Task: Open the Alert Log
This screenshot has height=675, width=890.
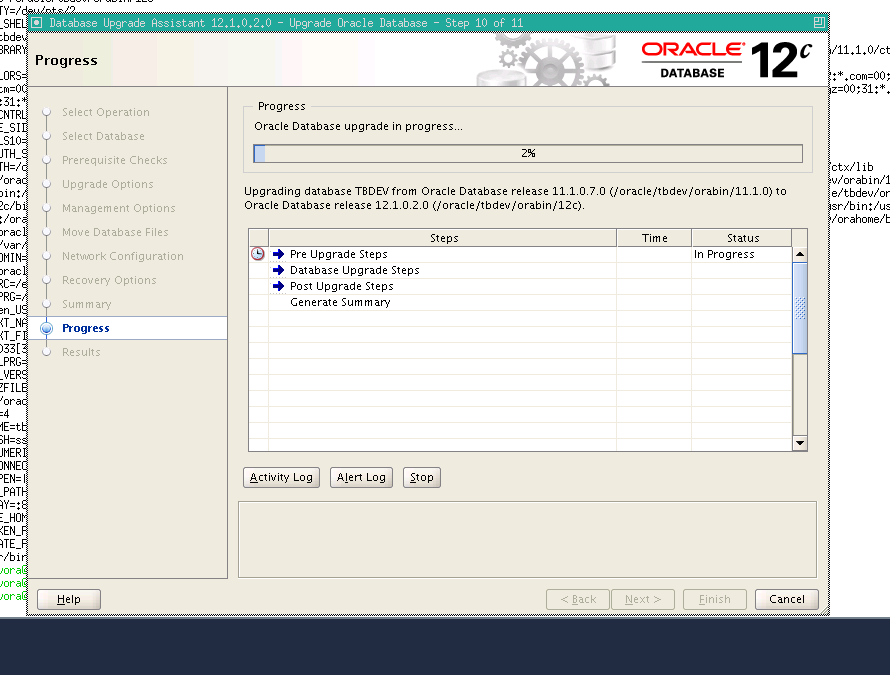Action: coord(361,477)
